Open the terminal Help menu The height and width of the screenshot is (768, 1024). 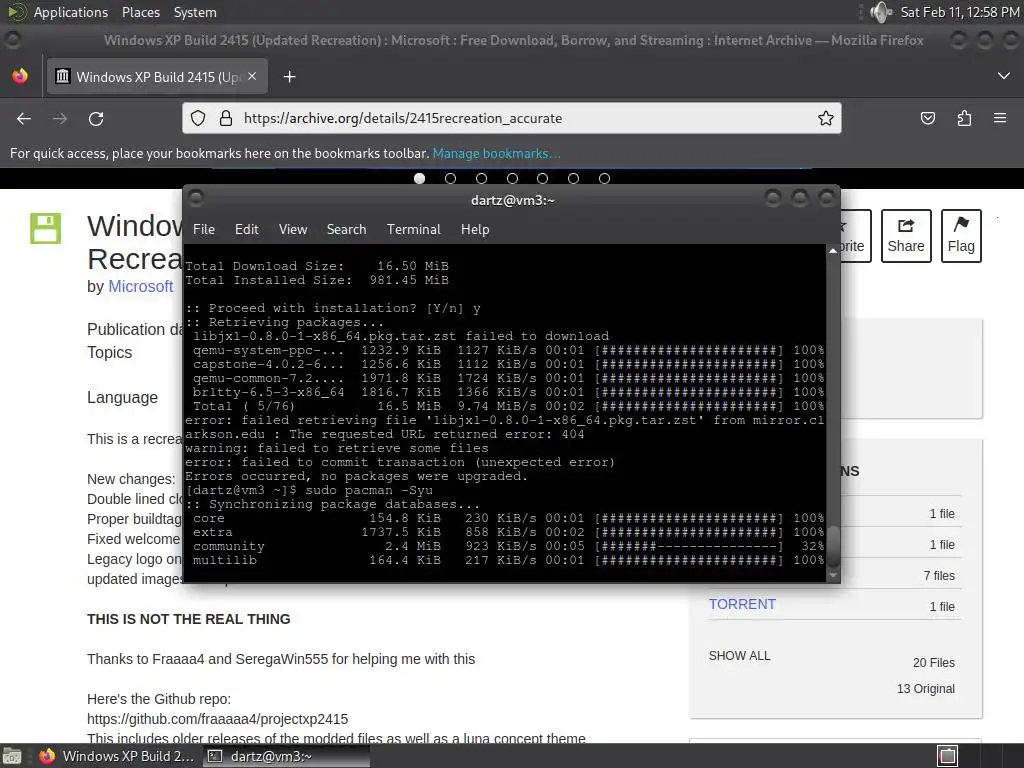point(475,229)
